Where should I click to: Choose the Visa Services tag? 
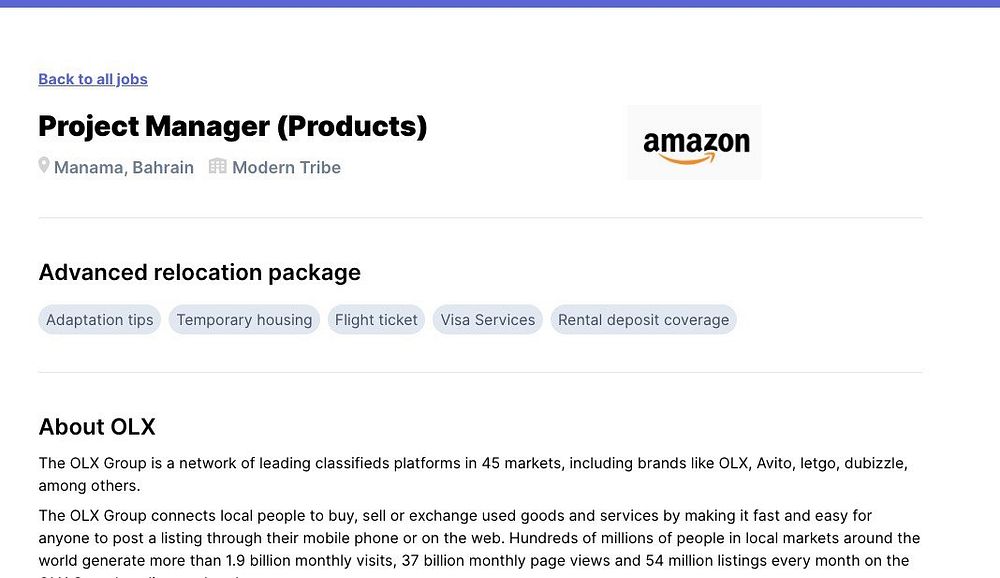click(x=488, y=320)
